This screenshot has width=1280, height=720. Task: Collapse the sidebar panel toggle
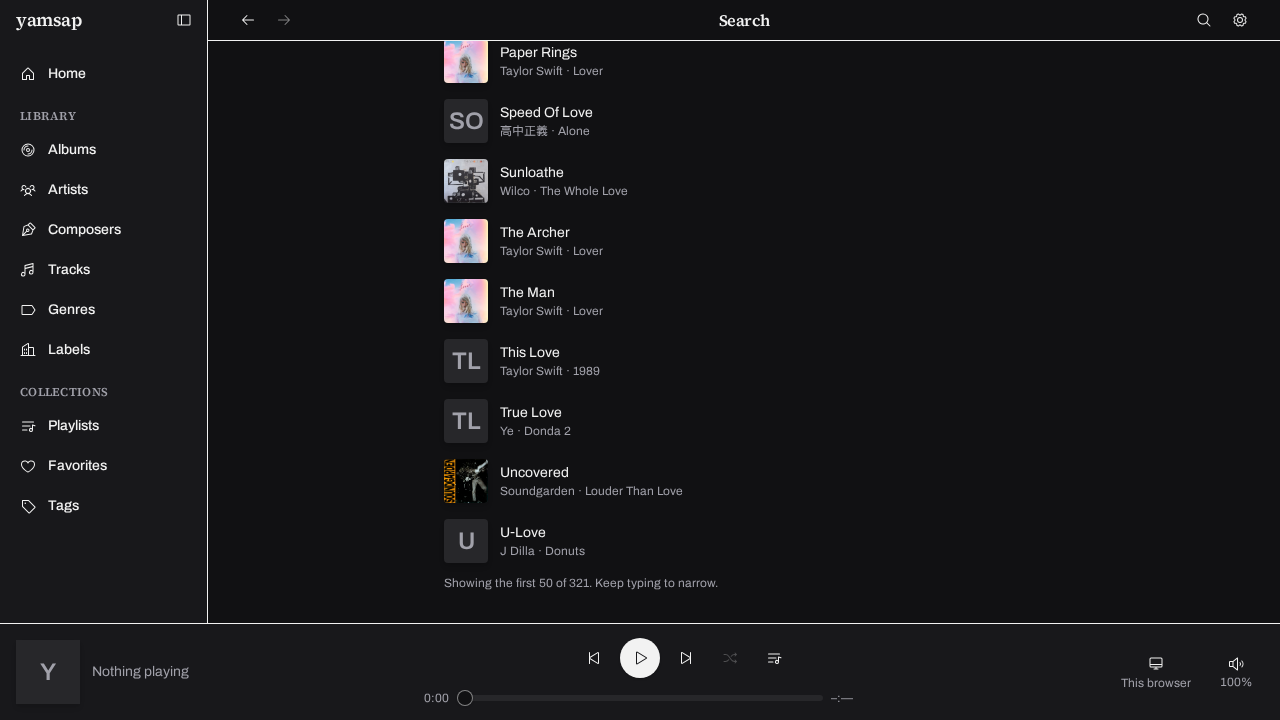[x=184, y=20]
